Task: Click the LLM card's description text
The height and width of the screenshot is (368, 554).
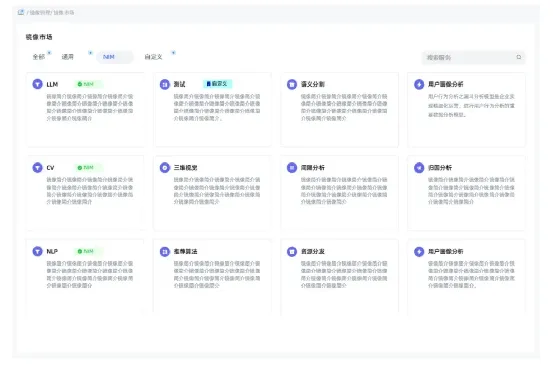Action: tap(90, 107)
